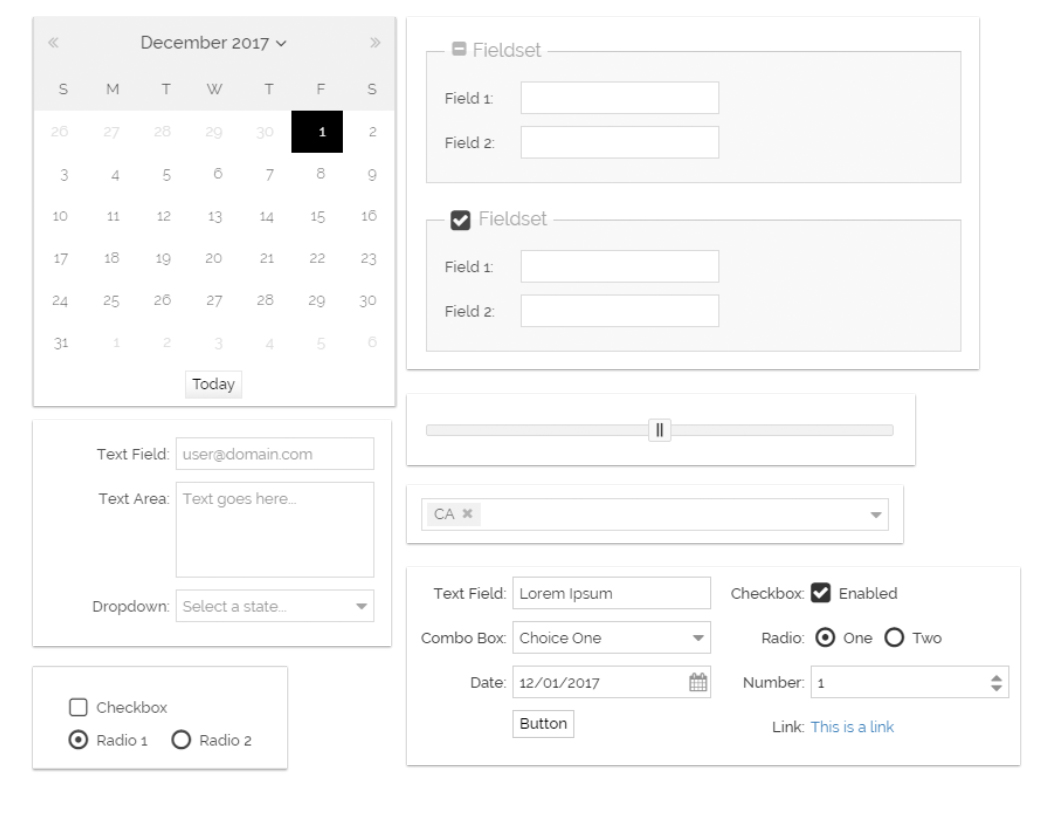Go to next month in calendar

375,43
